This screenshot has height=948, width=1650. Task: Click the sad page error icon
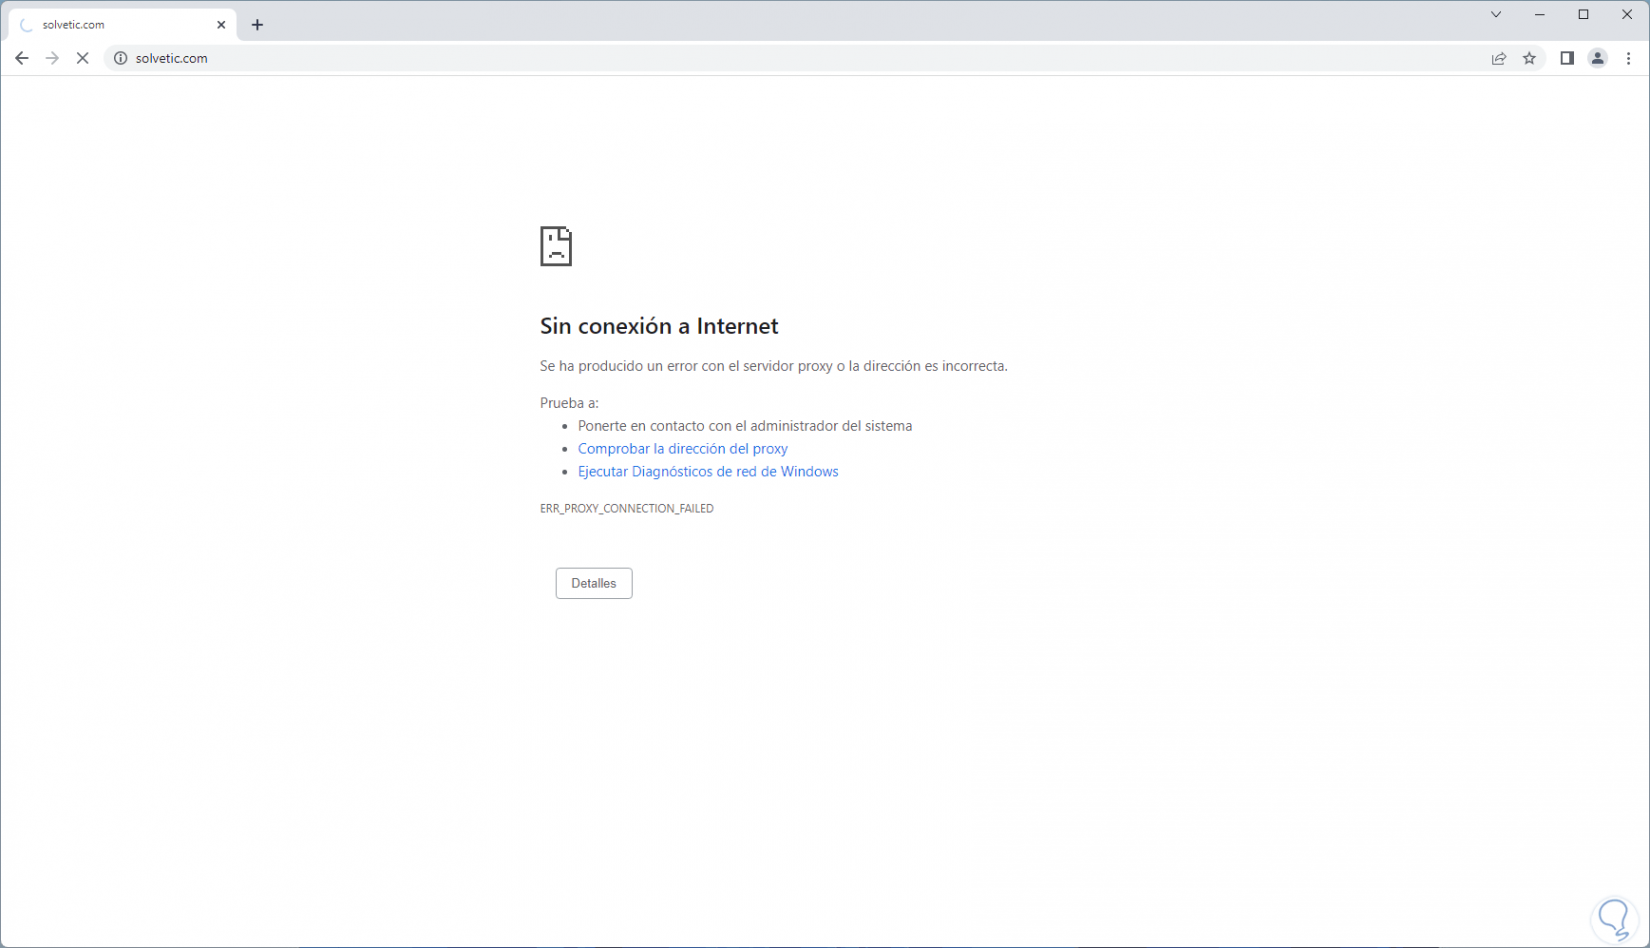coord(556,246)
